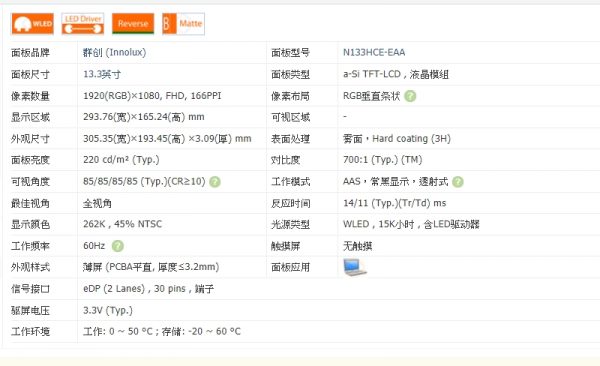Screen dimensions: 600x366
Task: Open help icon beside 85/85/85/85 viewing angle
Action: point(215,181)
